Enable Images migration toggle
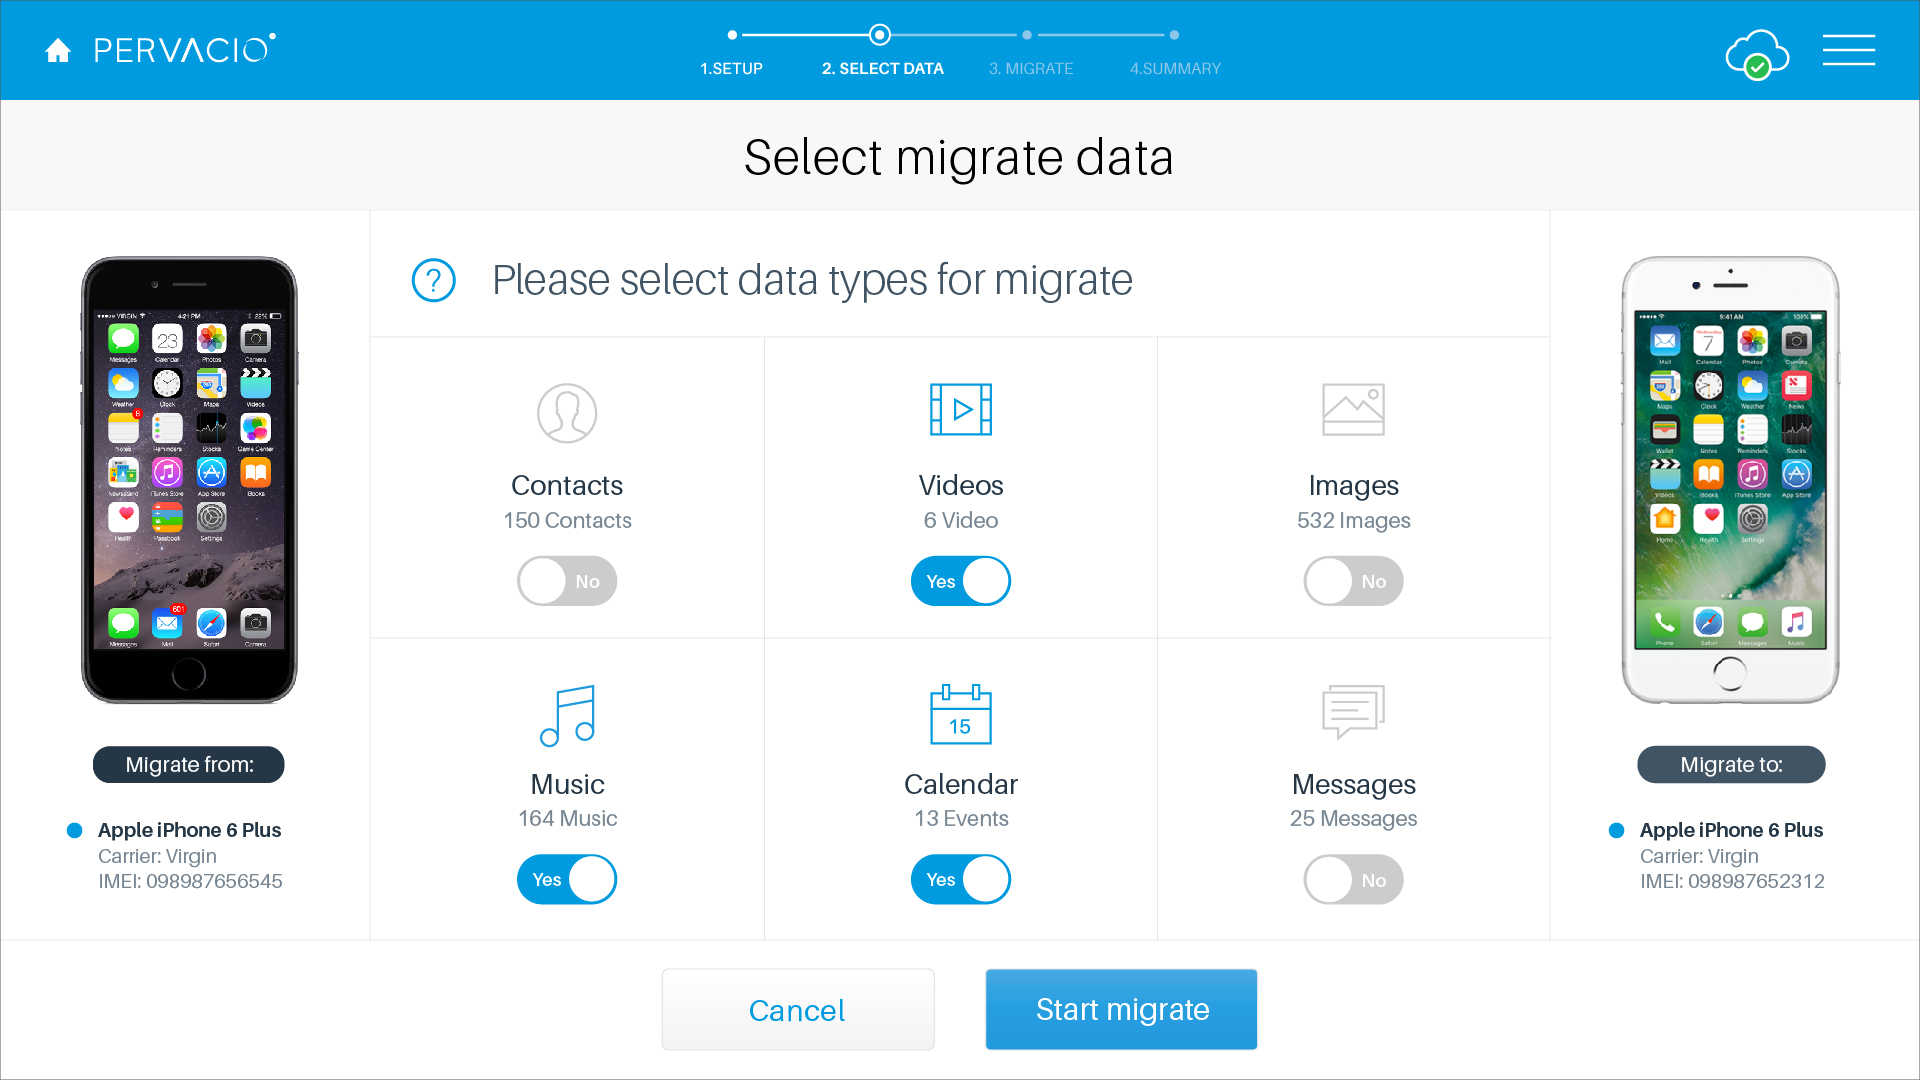The height and width of the screenshot is (1080, 1920). (x=1353, y=581)
